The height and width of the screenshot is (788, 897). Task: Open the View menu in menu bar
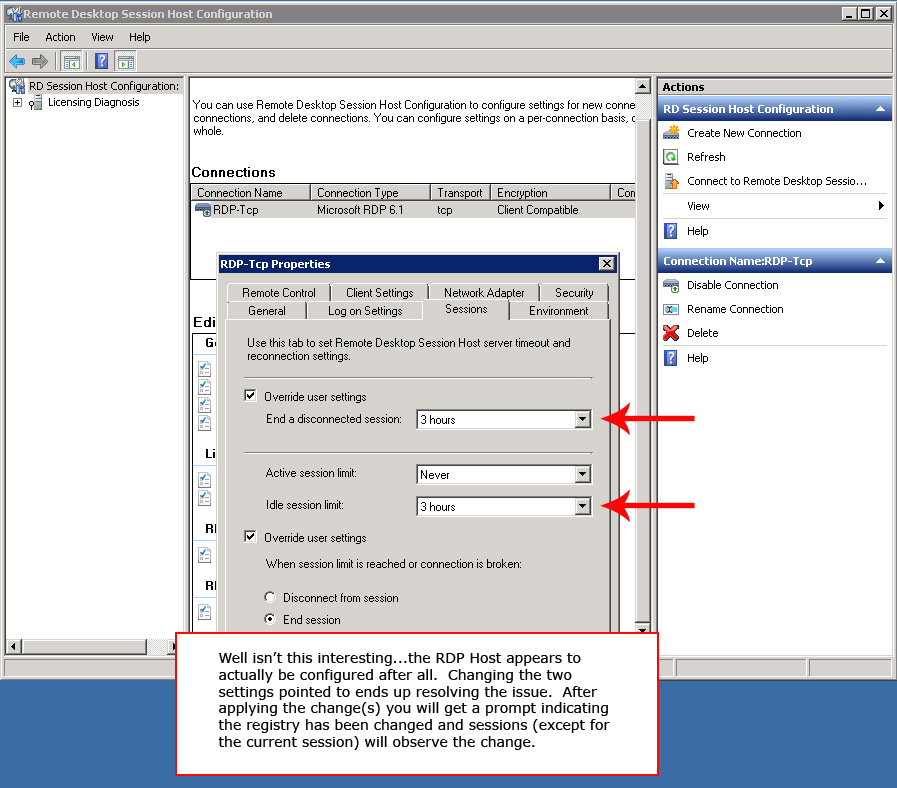[102, 37]
